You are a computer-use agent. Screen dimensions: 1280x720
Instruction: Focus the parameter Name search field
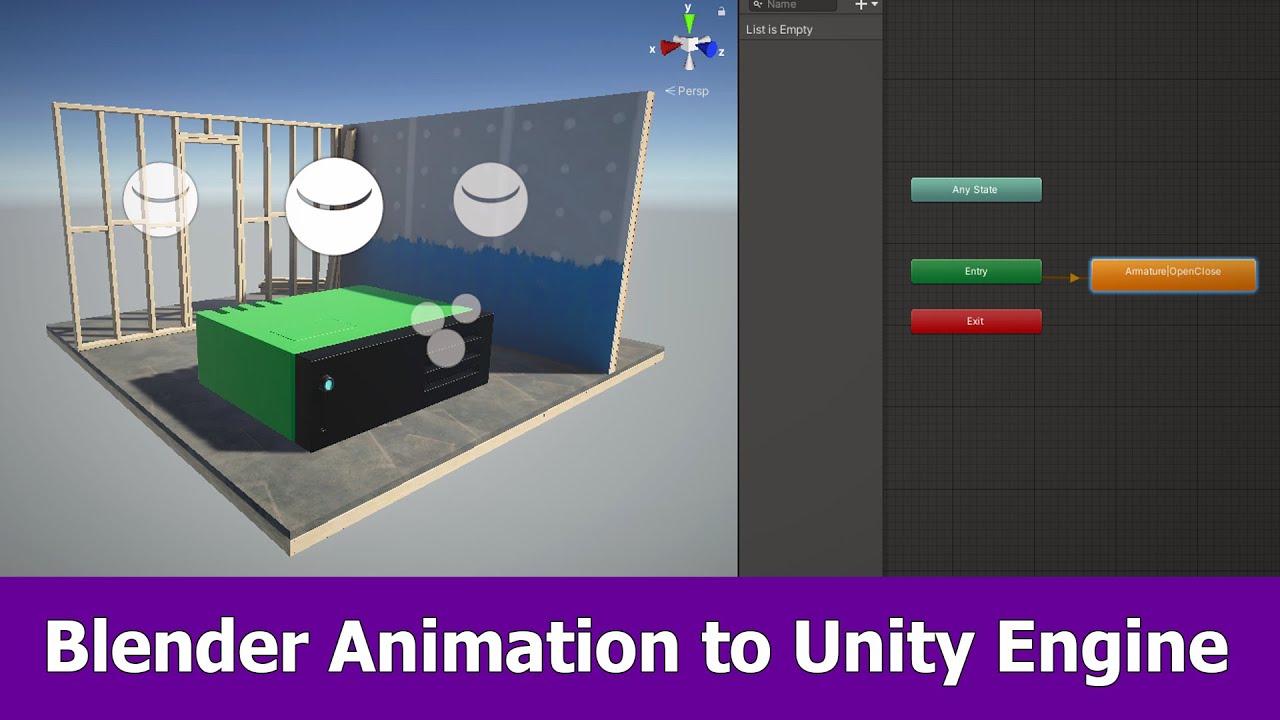tap(792, 5)
